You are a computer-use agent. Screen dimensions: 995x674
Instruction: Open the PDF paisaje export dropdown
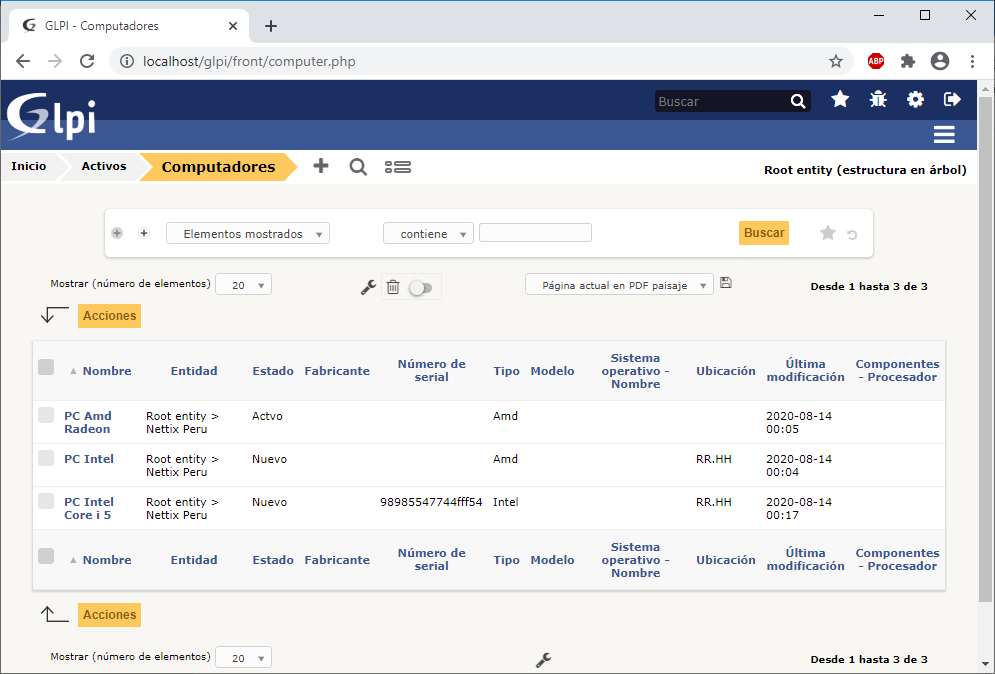[619, 285]
